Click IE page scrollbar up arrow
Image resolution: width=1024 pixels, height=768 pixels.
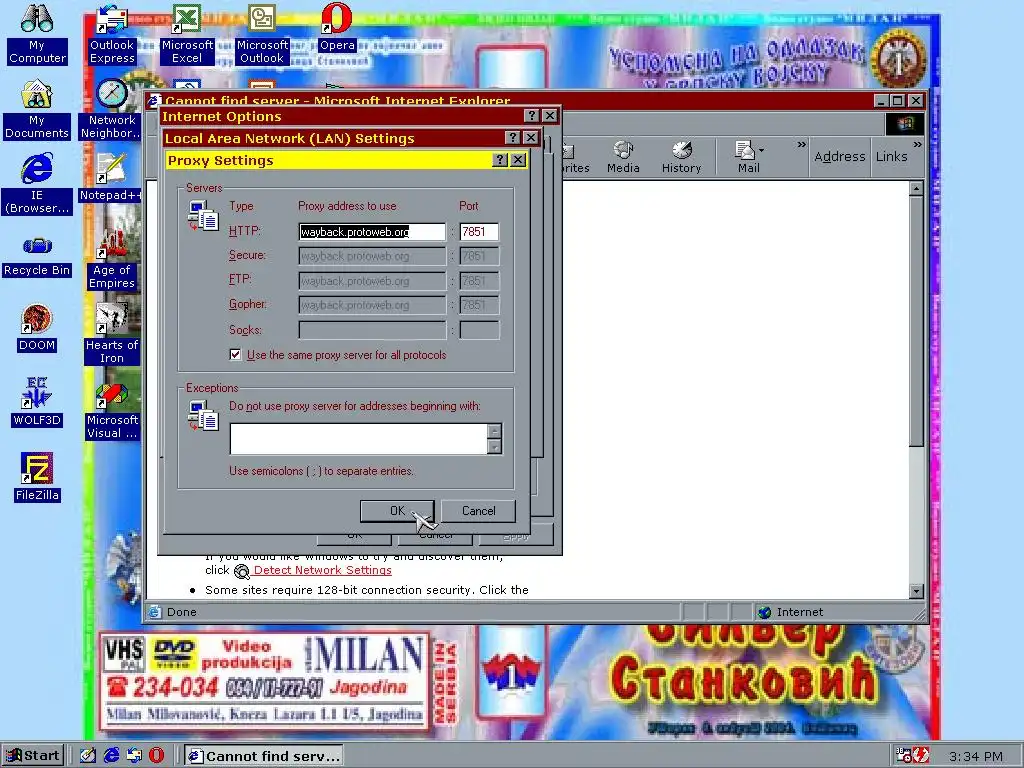[916, 189]
